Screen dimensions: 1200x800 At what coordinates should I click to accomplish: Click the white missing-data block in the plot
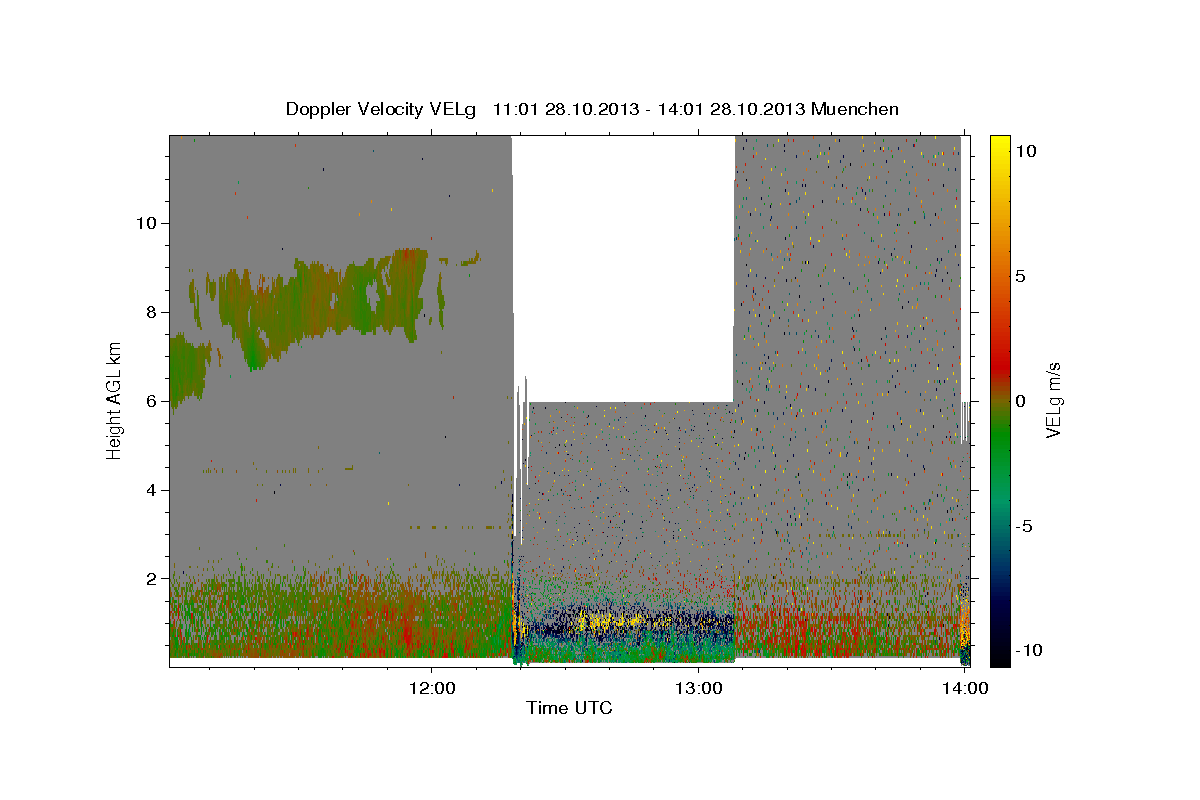624,268
